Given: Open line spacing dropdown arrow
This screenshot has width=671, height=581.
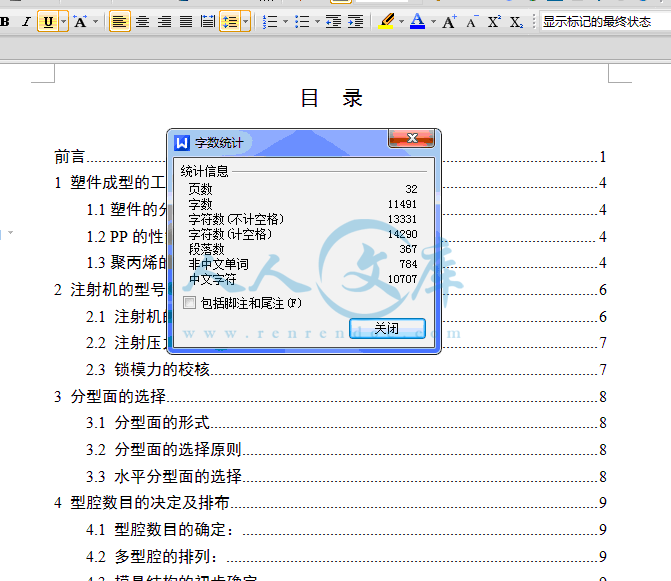Looking at the screenshot, I should click(x=246, y=21).
